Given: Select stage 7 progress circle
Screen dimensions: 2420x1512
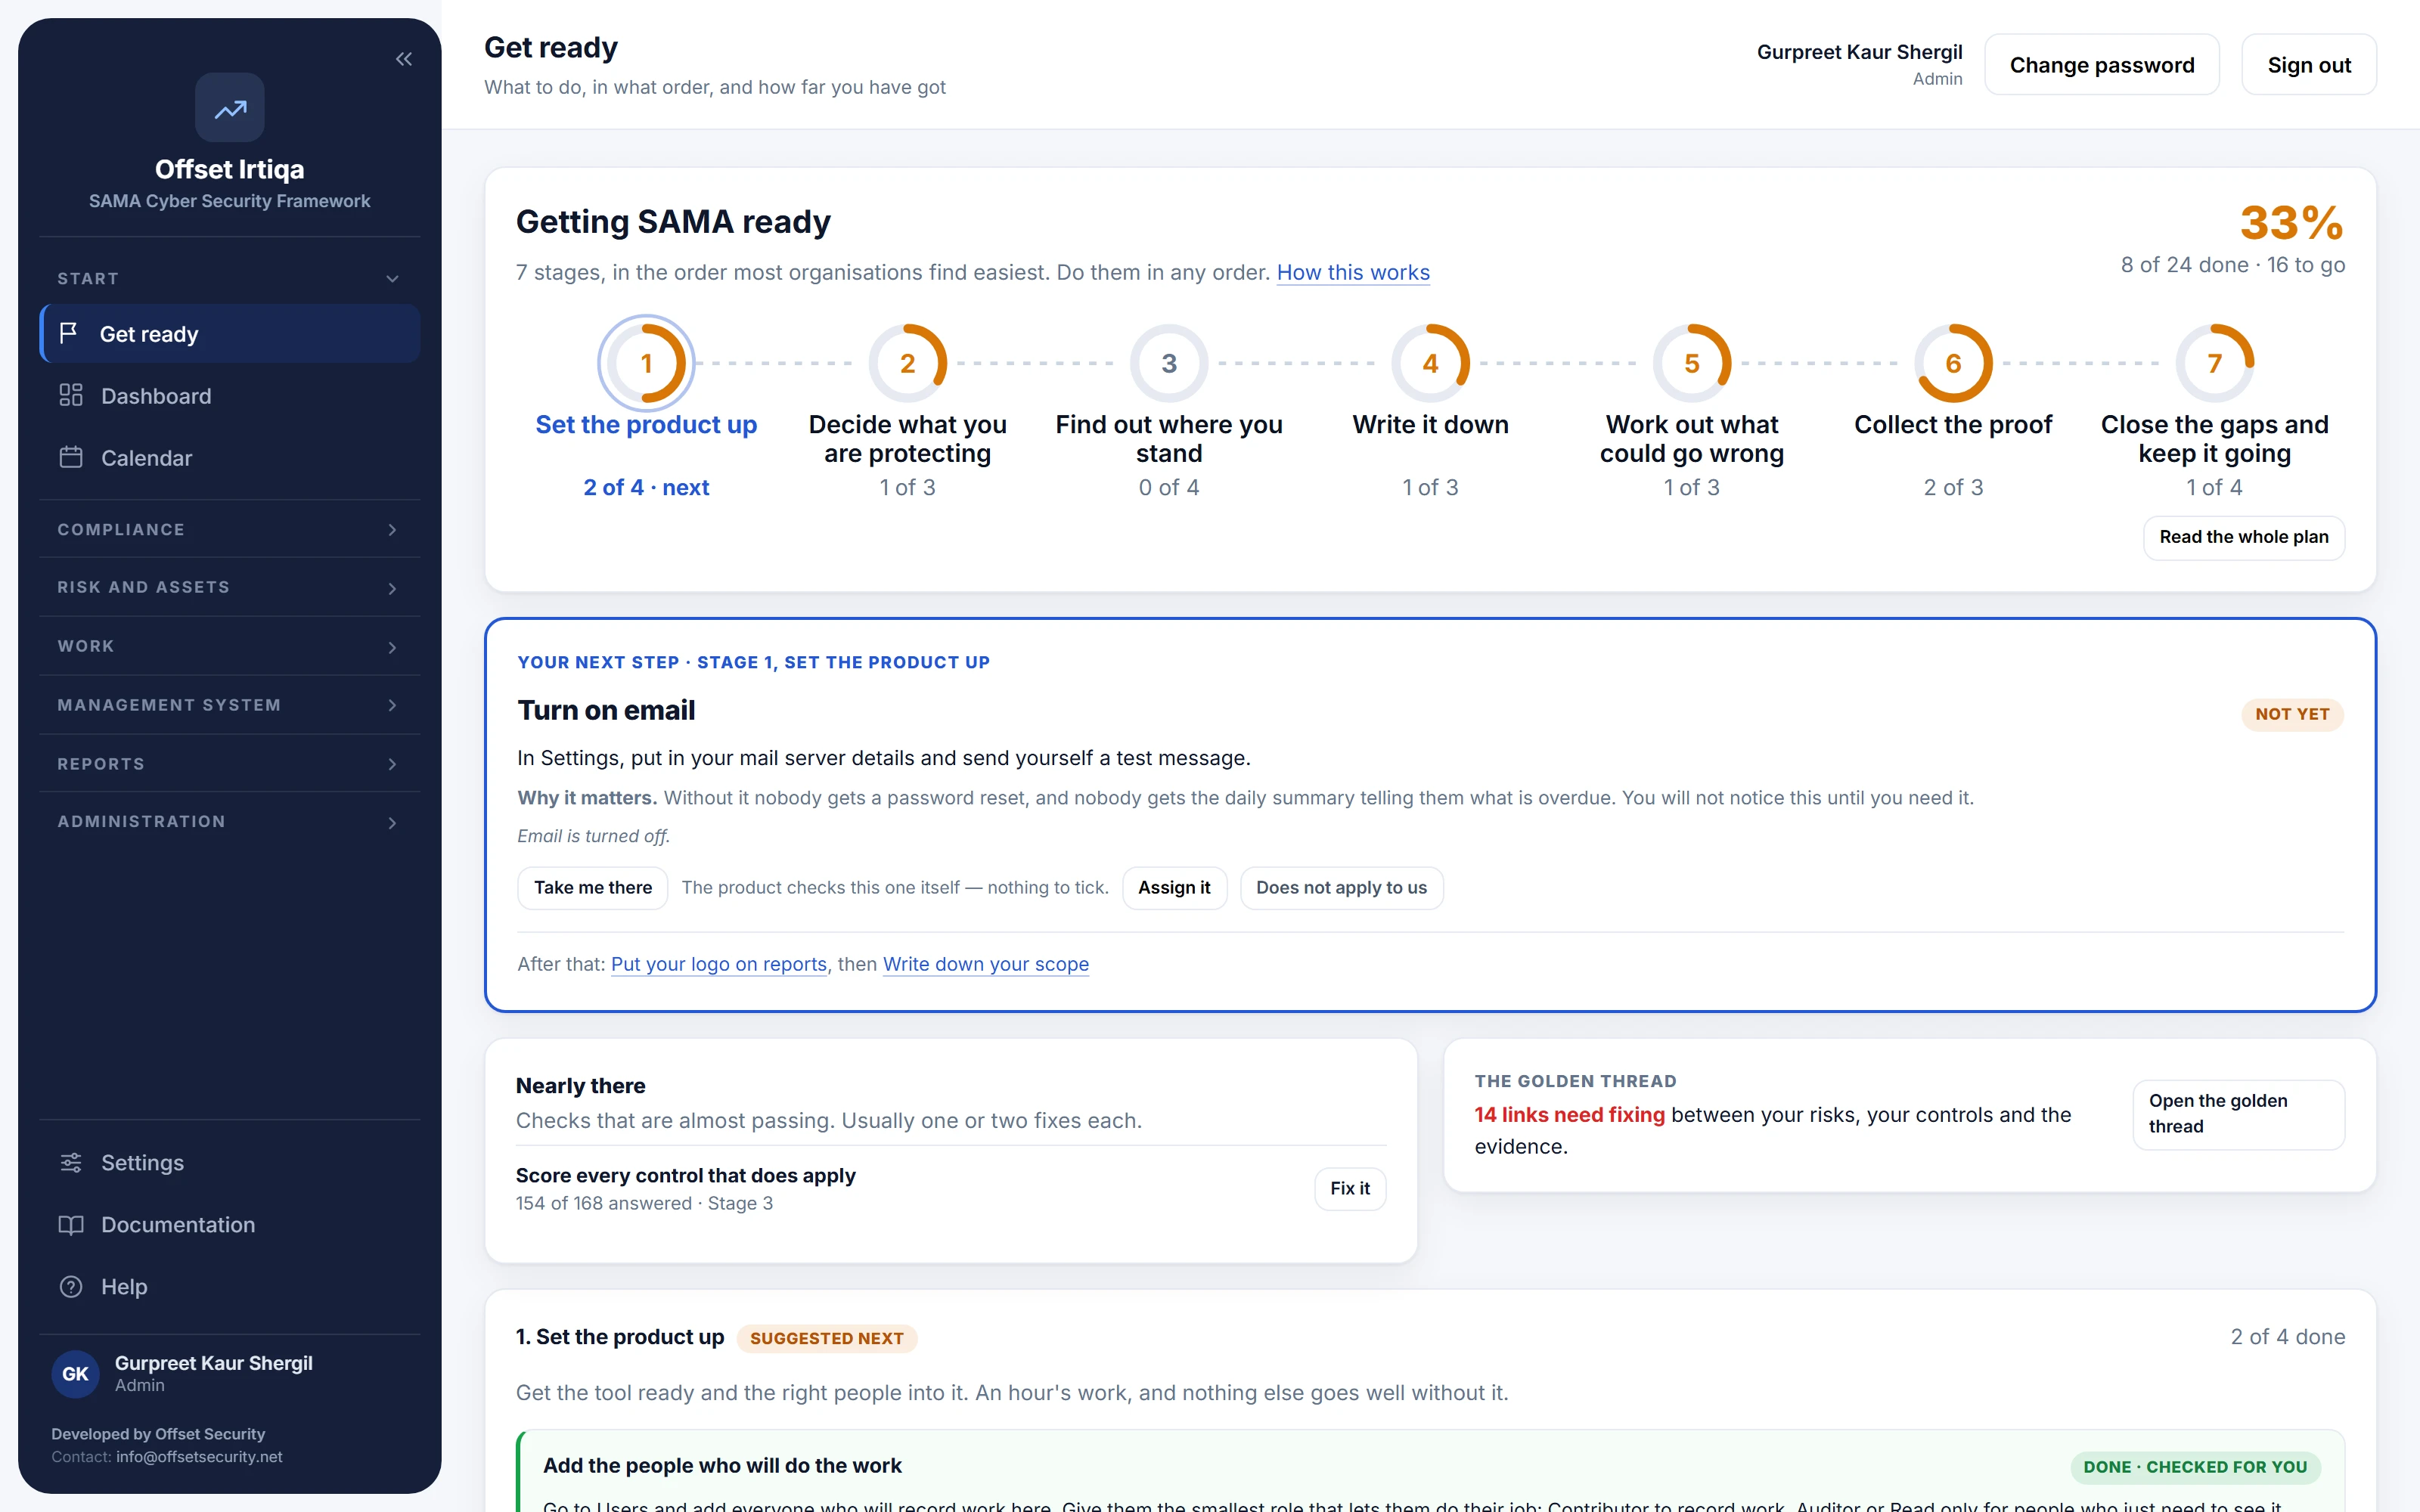Looking at the screenshot, I should [2215, 363].
